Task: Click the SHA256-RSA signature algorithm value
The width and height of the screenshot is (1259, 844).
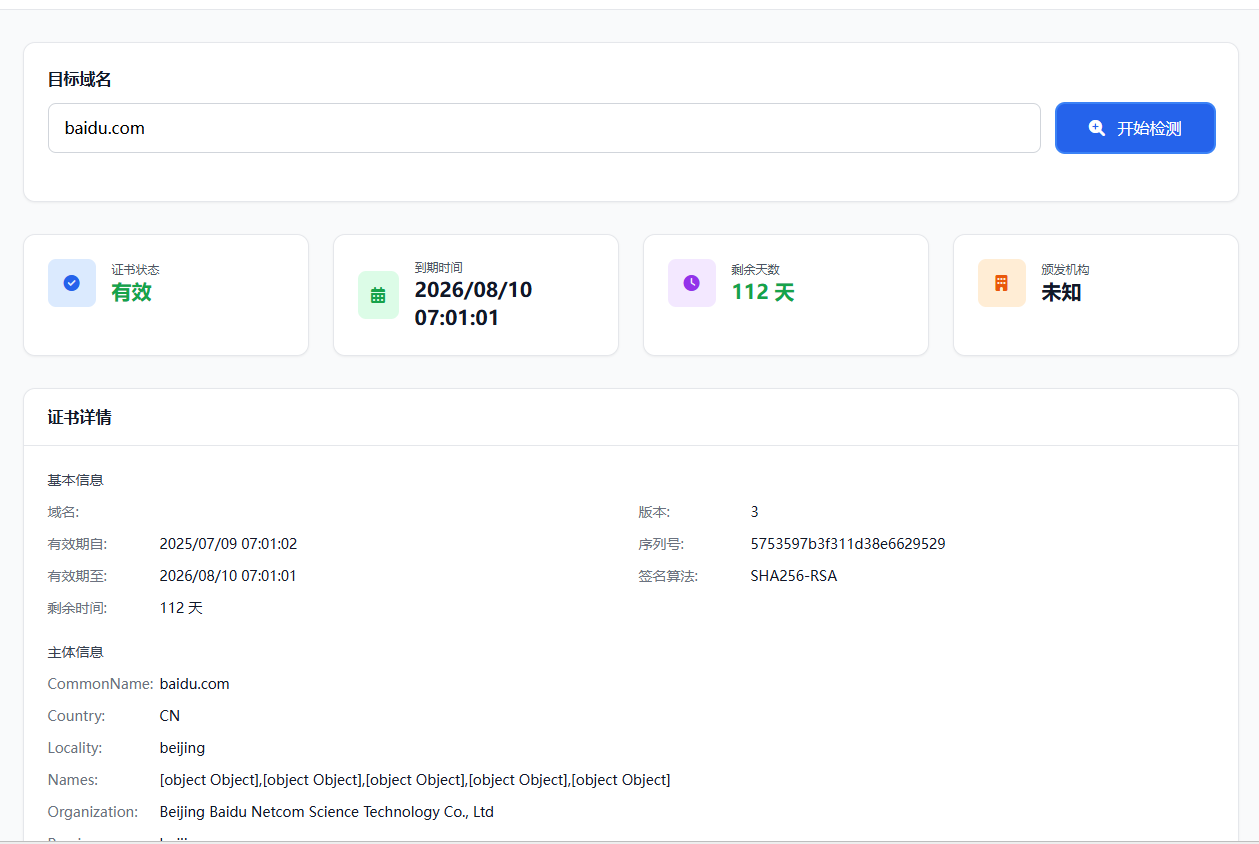Action: 793,576
